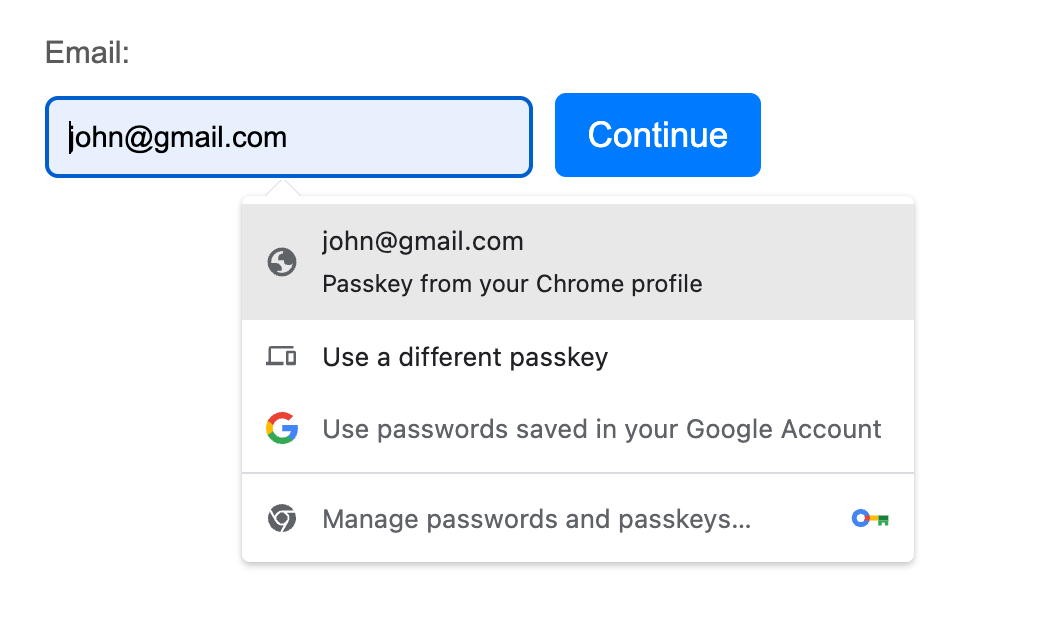Screen dimensions: 1044x640
Task: Click the gray Chrome logo icon
Action: coord(282,518)
